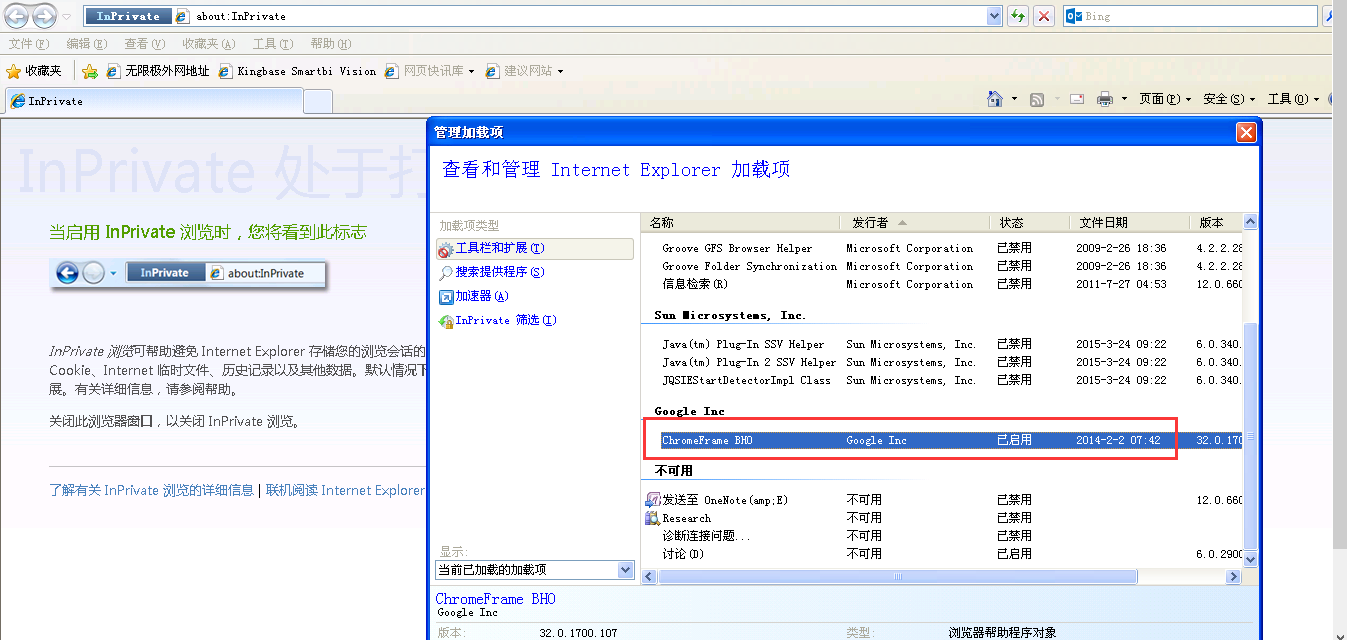
Task: Open the 编辑(E) menu
Action: click(86, 44)
